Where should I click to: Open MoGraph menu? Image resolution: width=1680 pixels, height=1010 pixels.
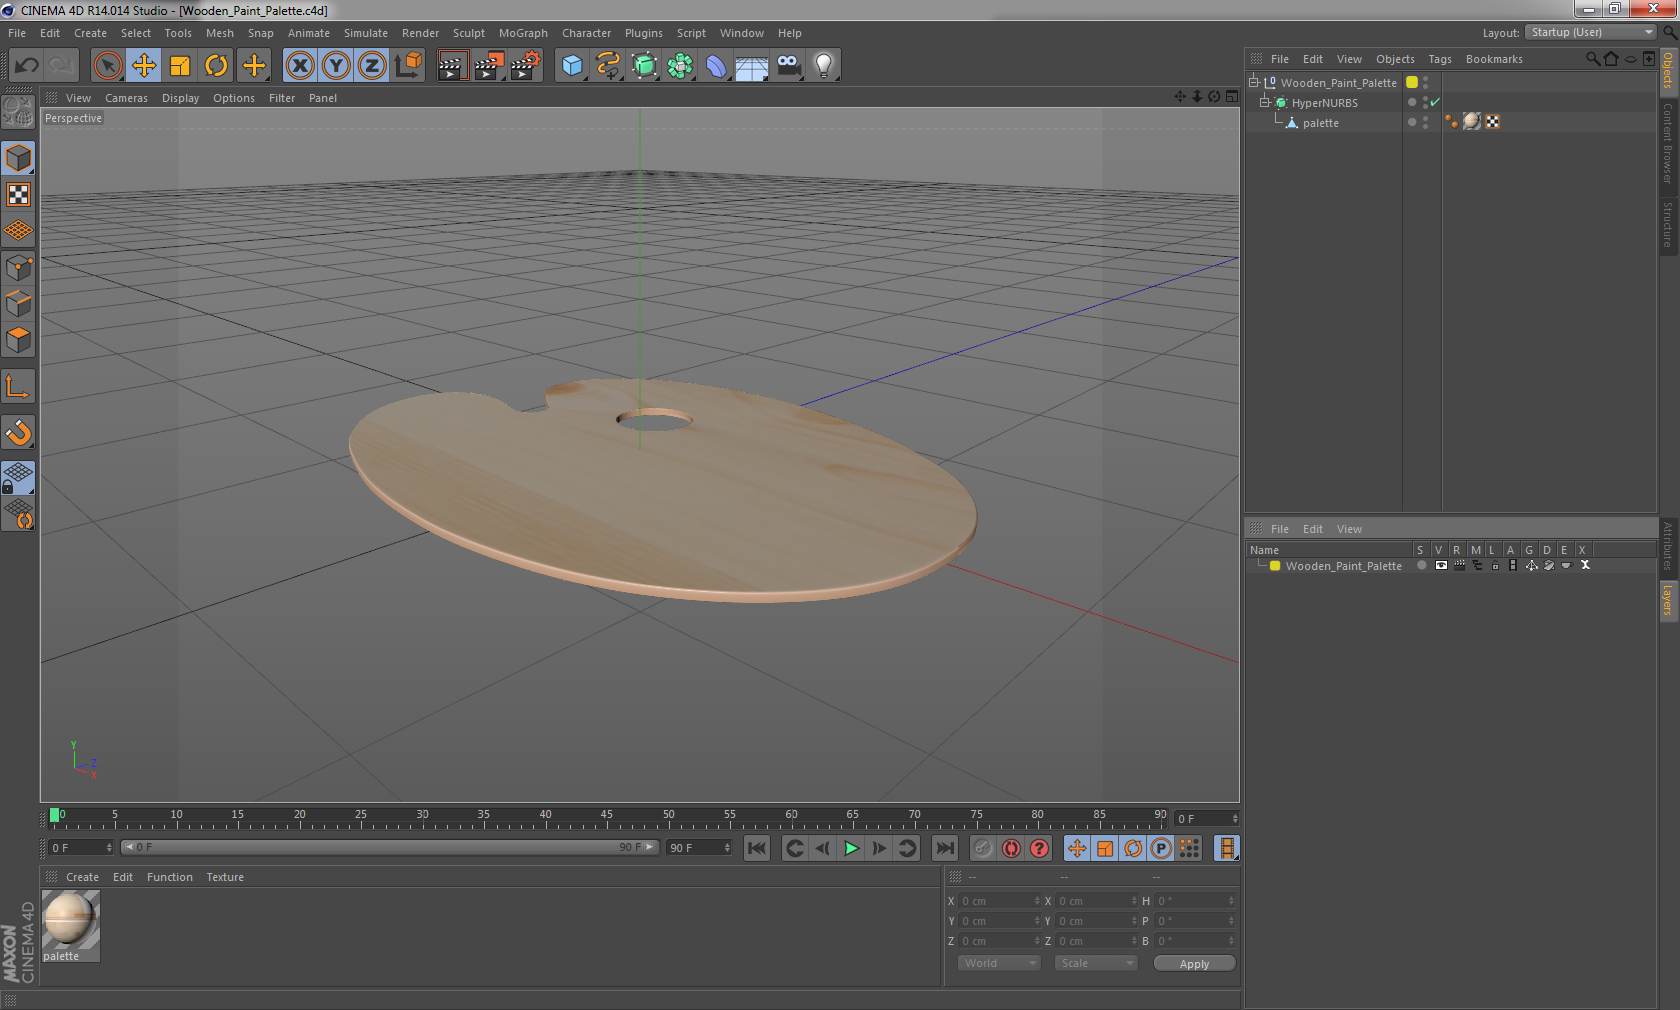coord(523,33)
